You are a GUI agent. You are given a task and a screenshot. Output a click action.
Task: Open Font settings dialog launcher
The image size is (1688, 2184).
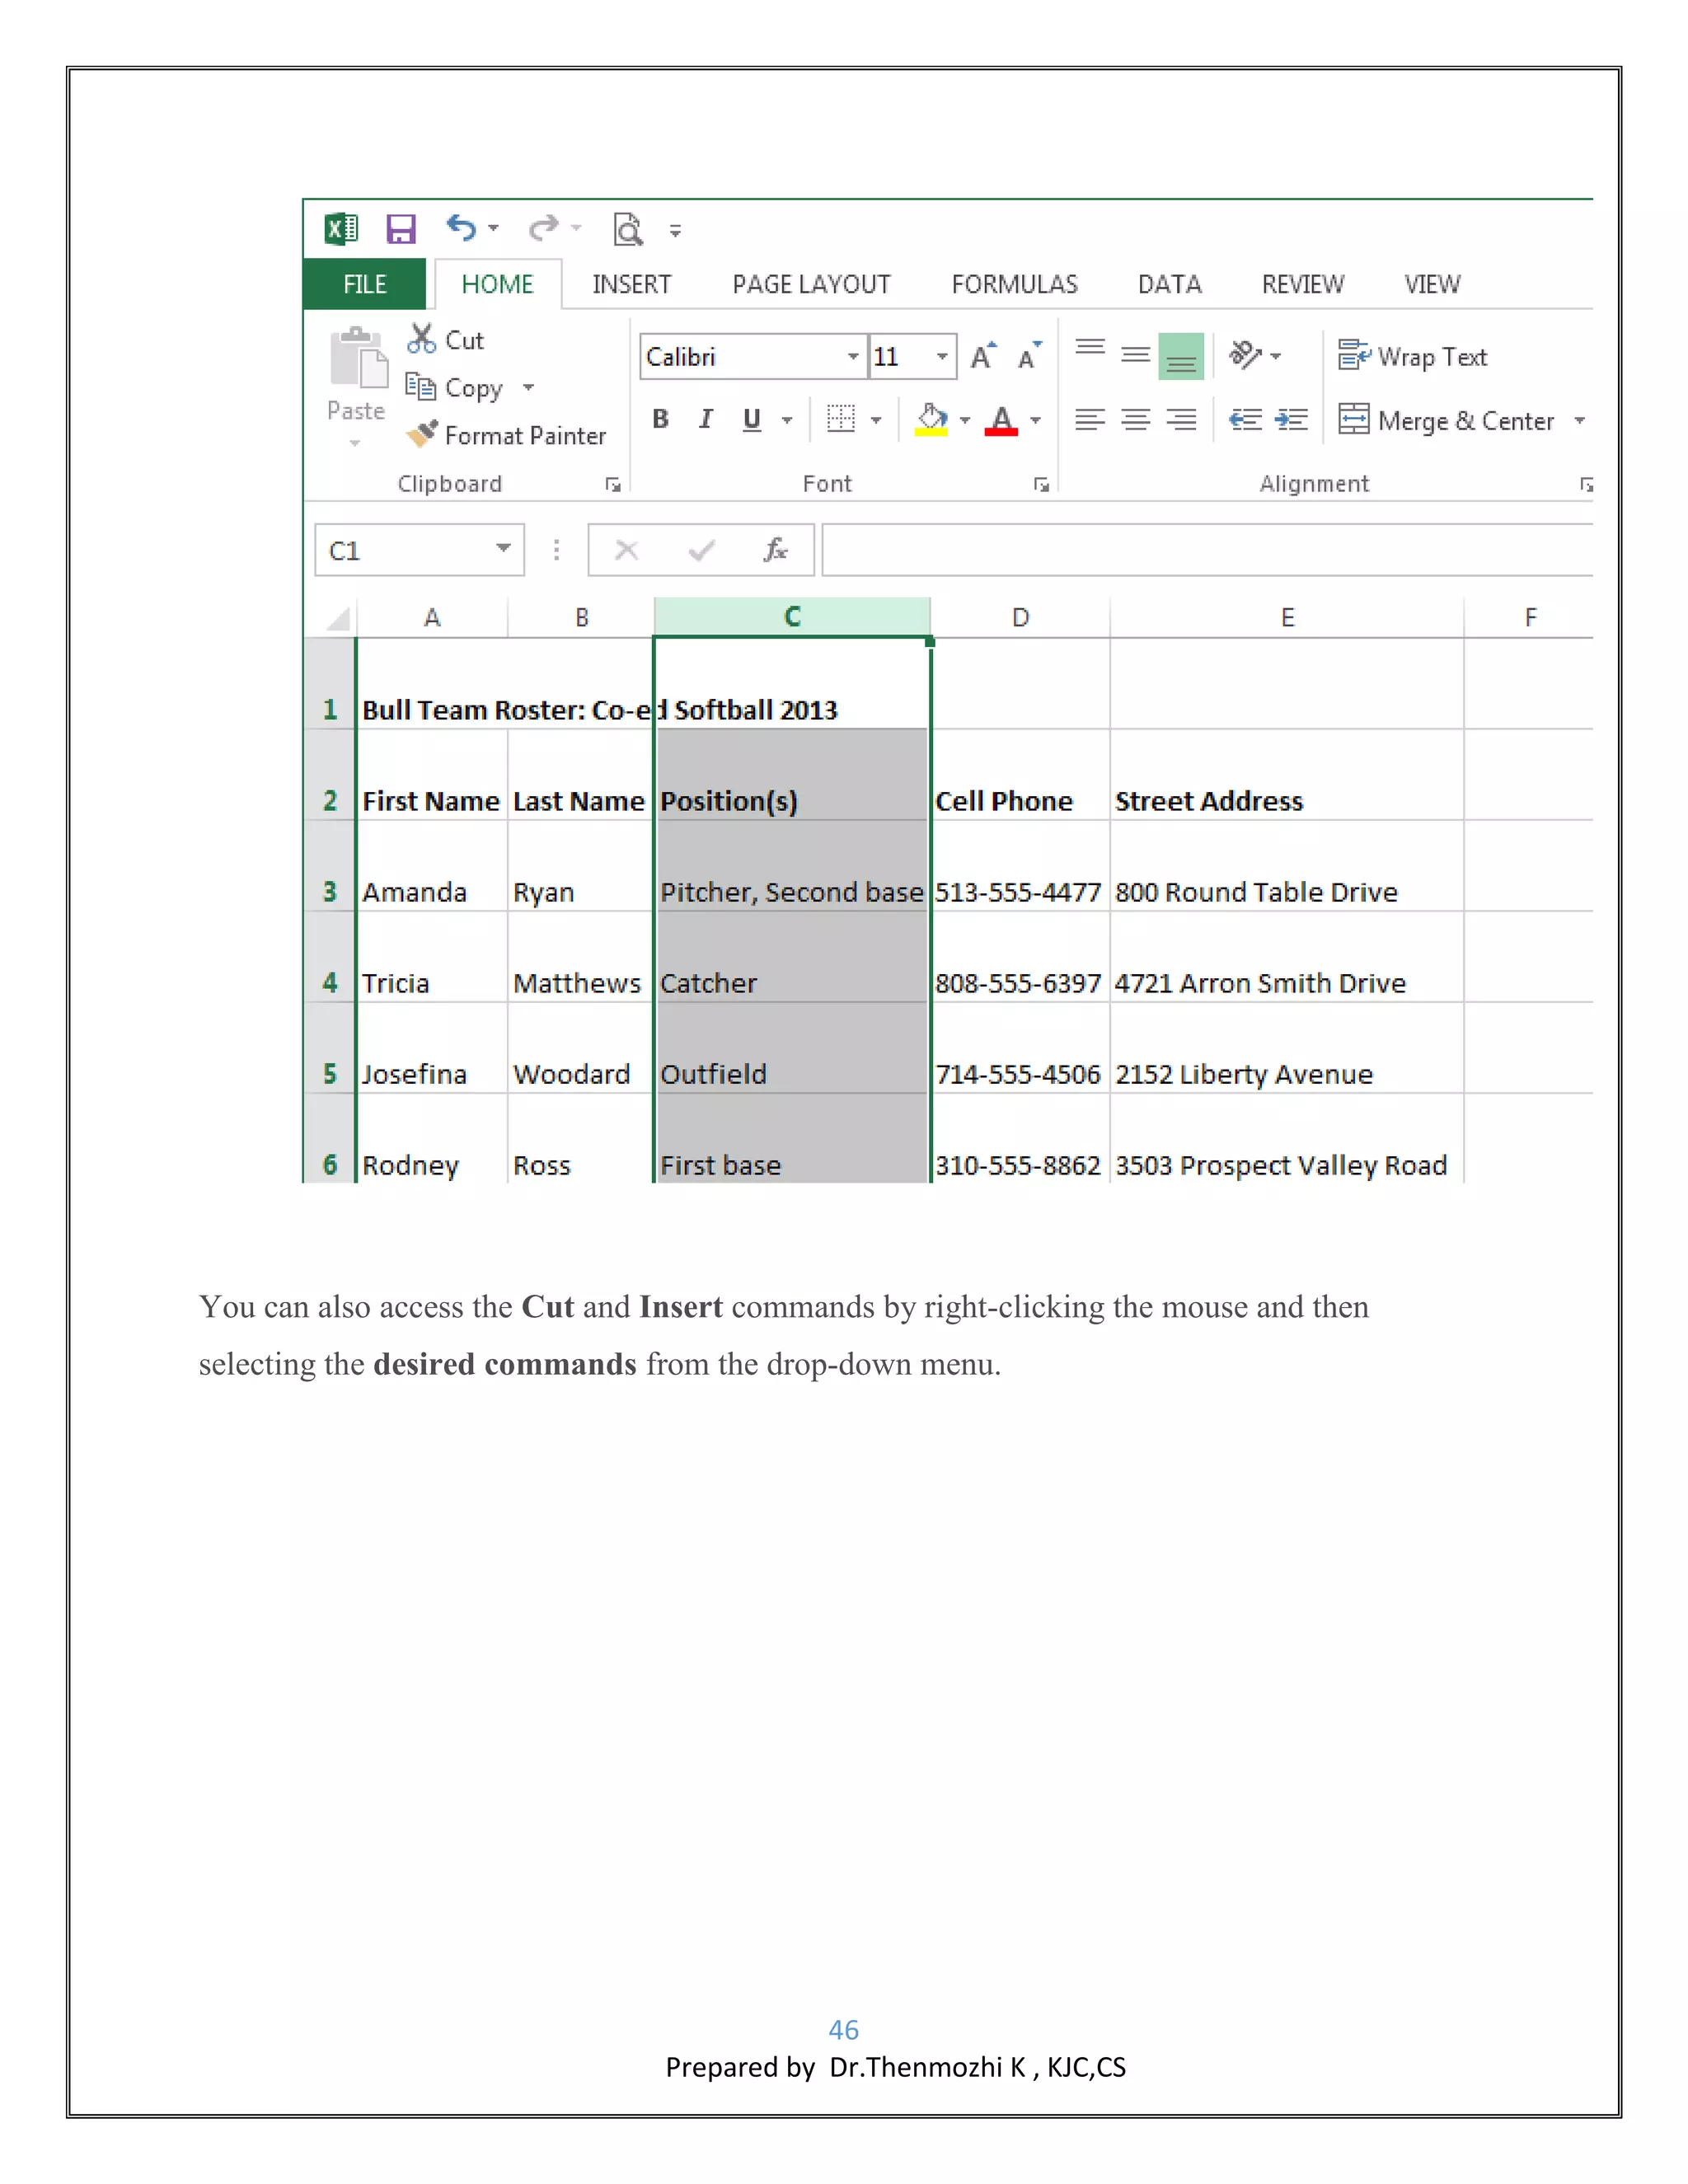point(1041,485)
